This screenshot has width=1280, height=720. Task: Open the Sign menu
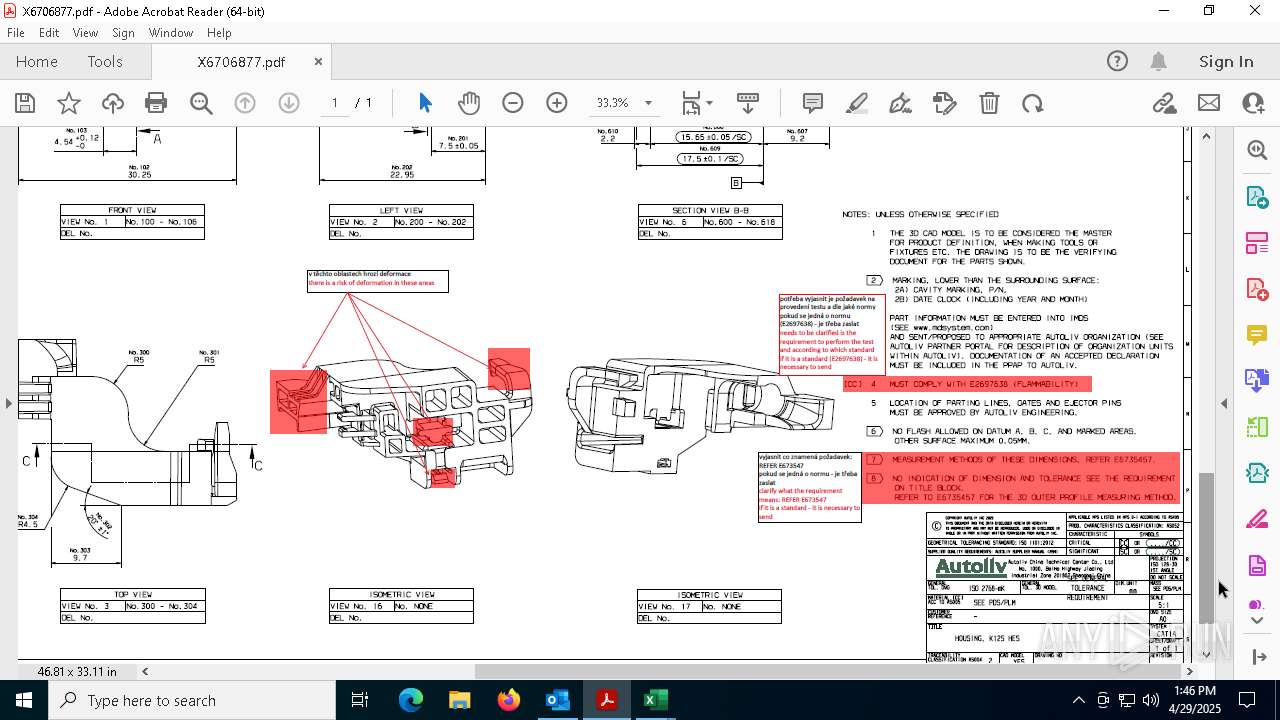pos(123,32)
